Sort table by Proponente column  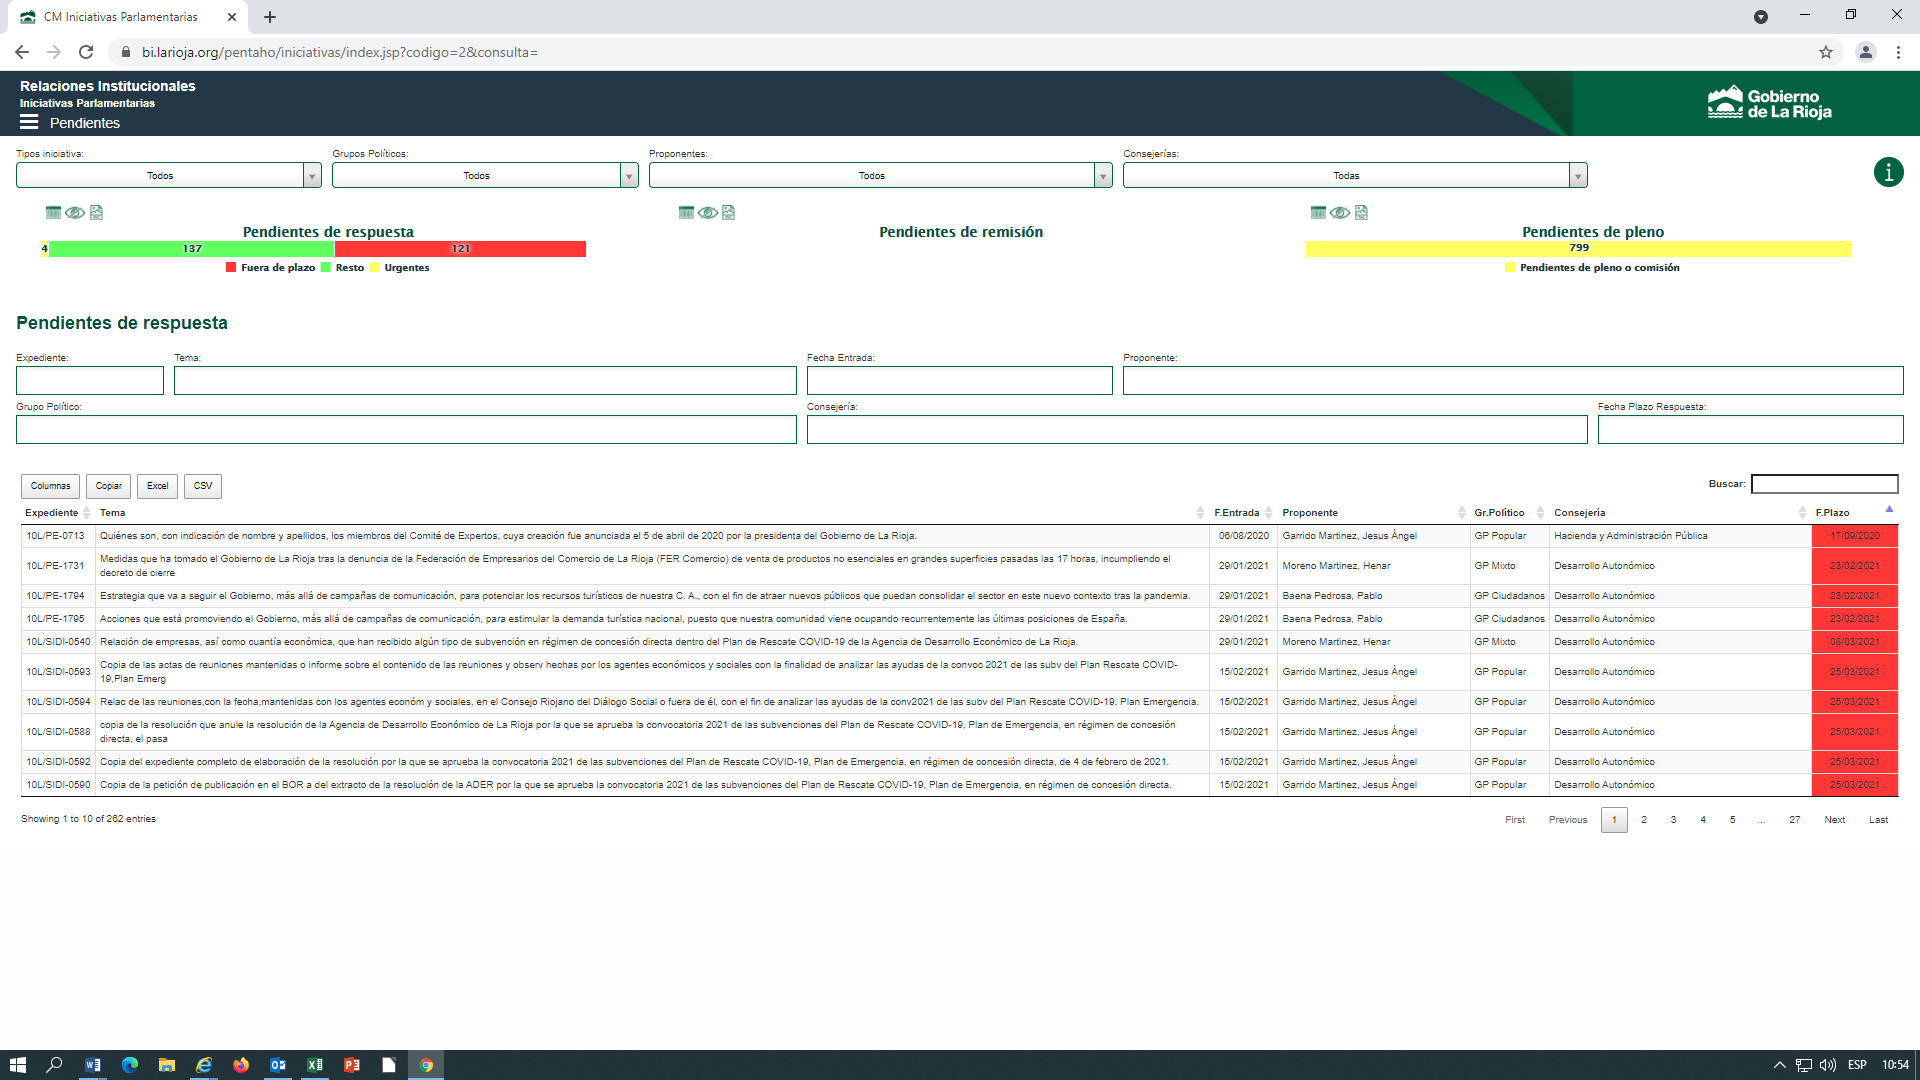point(1372,513)
